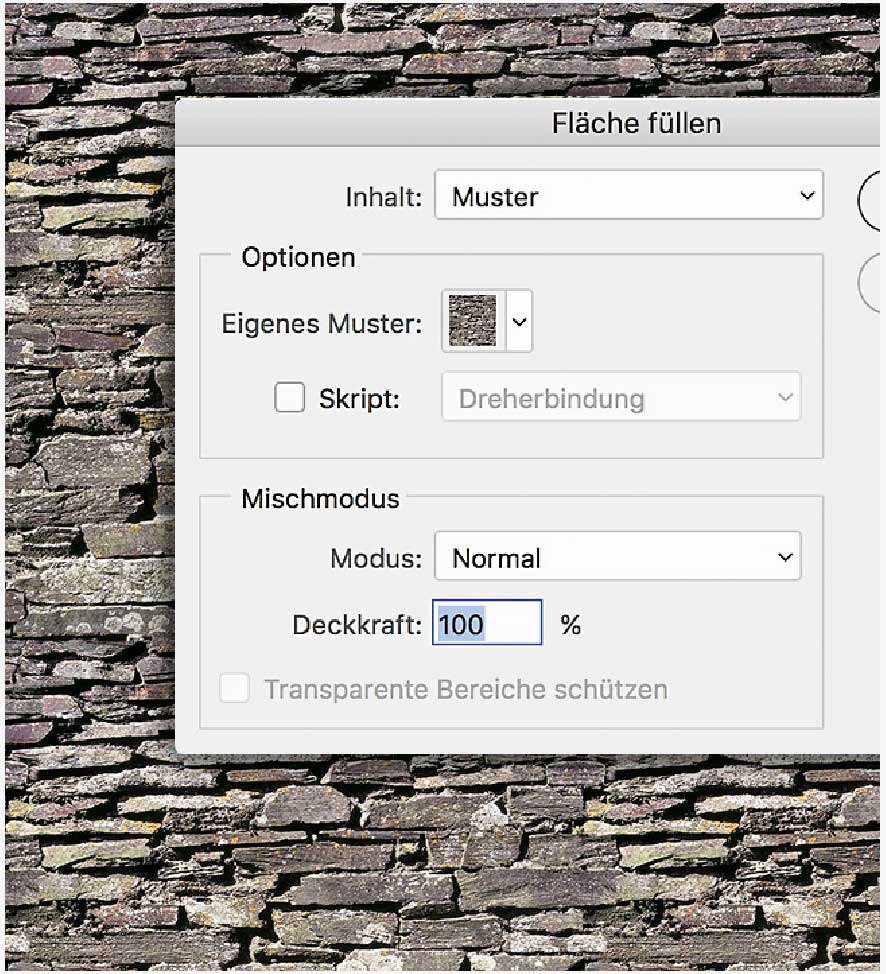
Task: Click the Mischmodus group heading
Action: (x=320, y=498)
